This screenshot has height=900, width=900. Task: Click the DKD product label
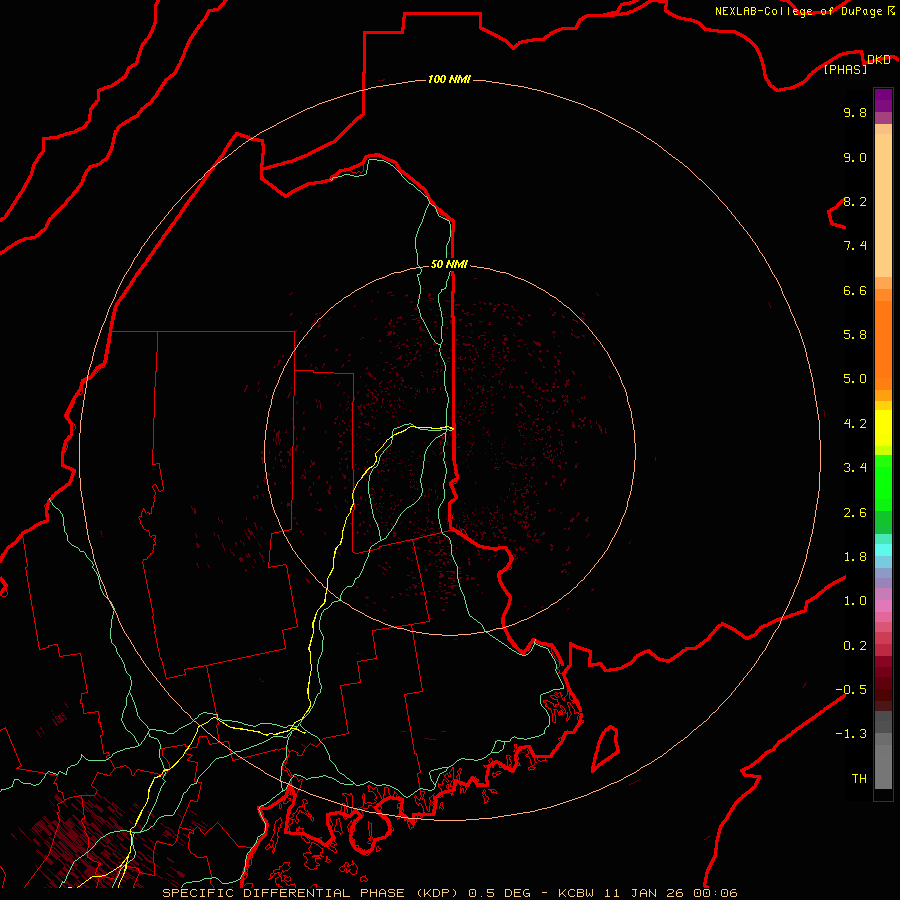tap(879, 60)
